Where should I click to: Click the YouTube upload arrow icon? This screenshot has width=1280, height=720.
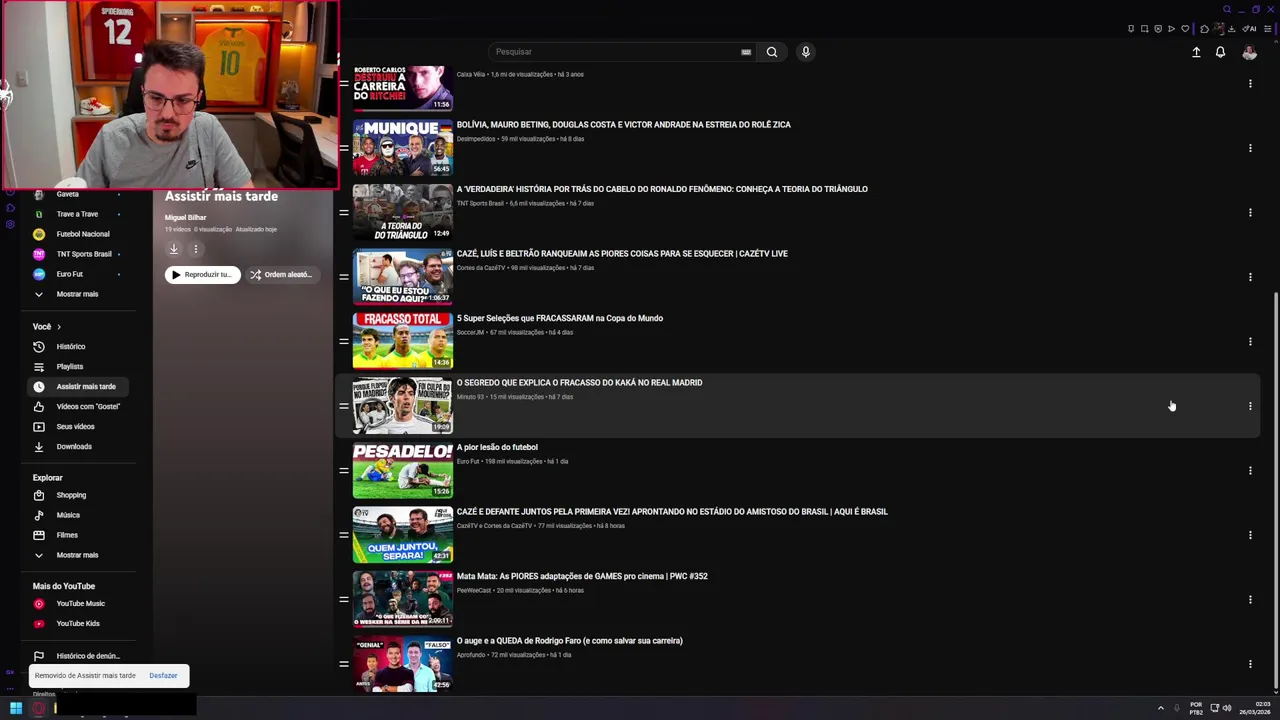tap(1196, 52)
